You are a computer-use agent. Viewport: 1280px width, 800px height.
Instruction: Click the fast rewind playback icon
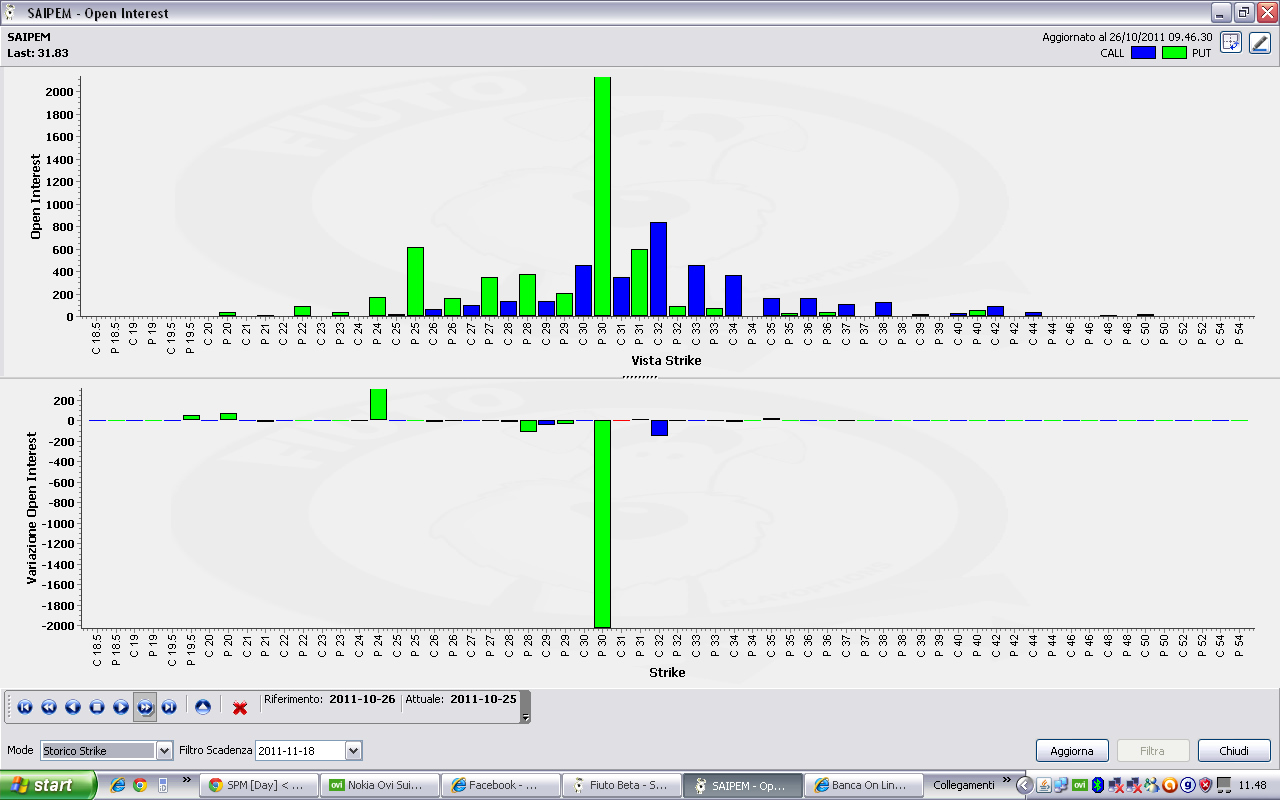click(x=49, y=707)
